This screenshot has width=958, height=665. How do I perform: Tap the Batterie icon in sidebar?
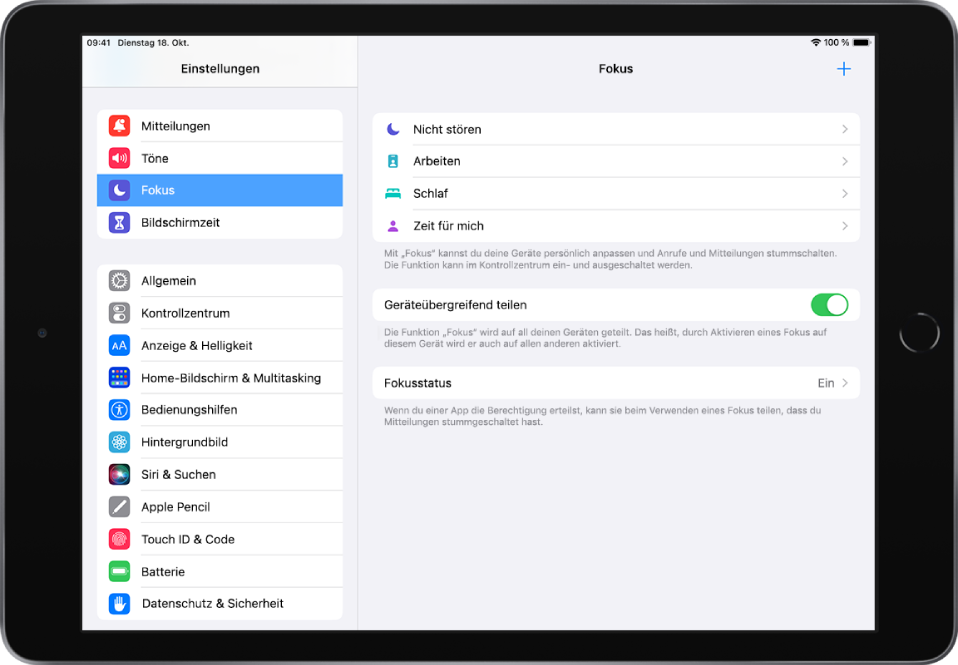[120, 572]
